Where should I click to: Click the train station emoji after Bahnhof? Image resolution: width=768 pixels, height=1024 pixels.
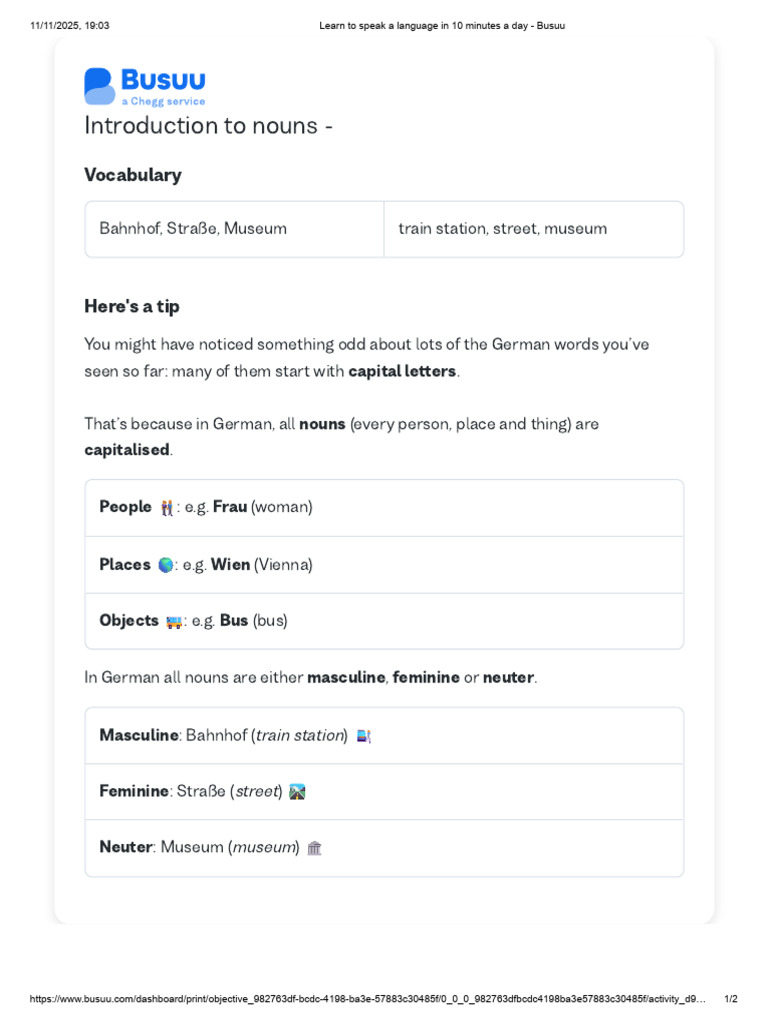pos(363,736)
